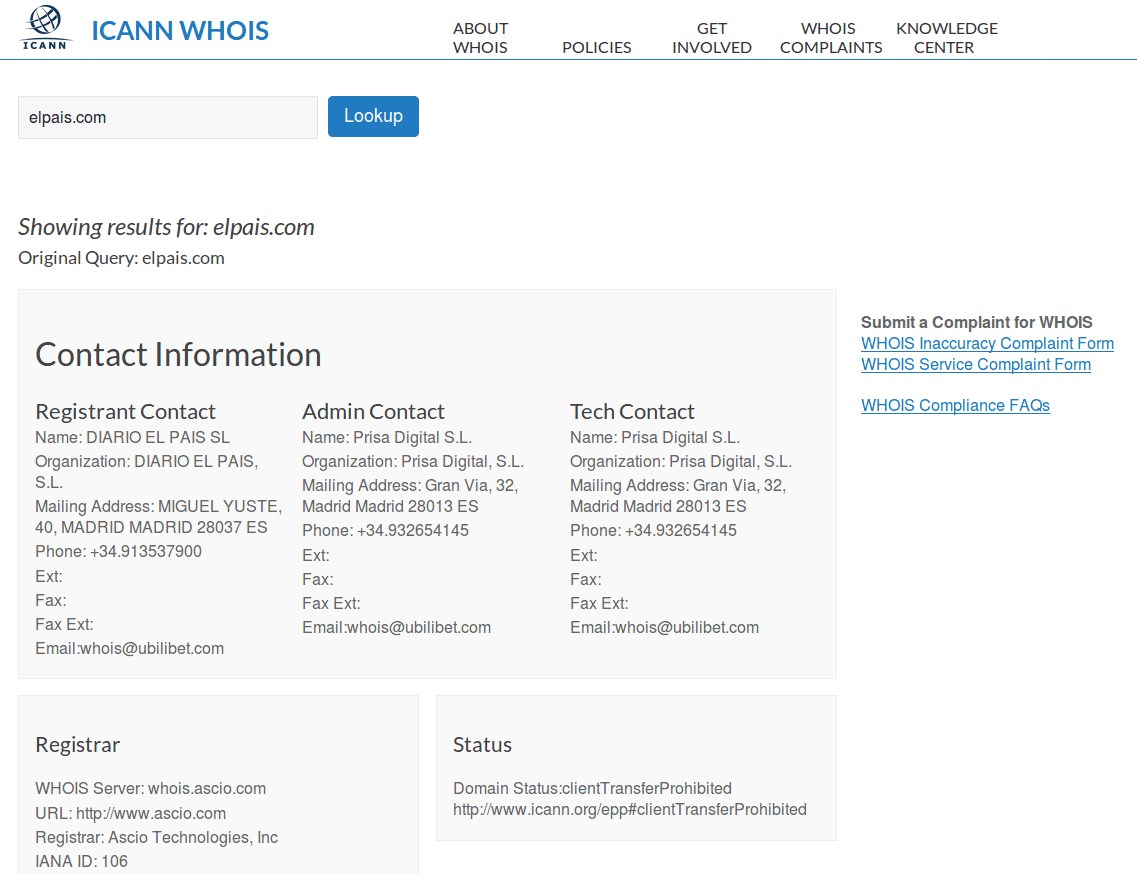Click the domain search input field
This screenshot has width=1137, height=874.
coord(167,117)
